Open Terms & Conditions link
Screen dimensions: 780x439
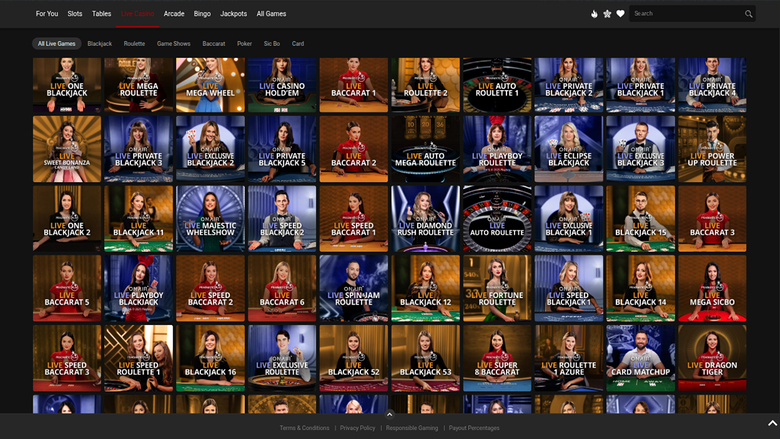click(x=304, y=428)
